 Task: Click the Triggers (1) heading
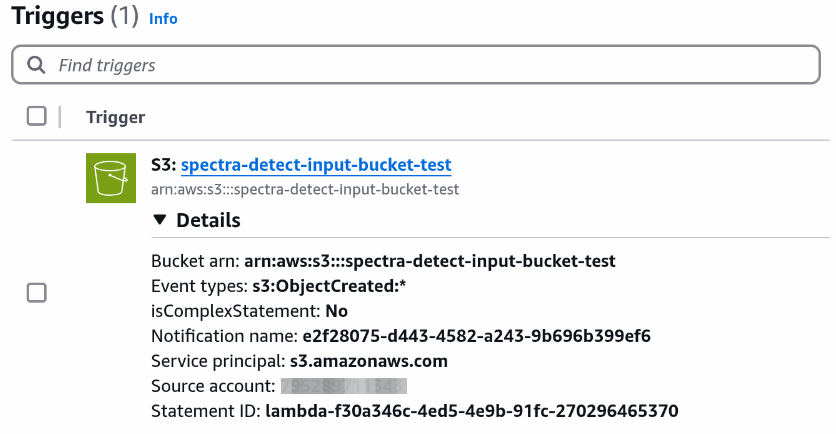[x=75, y=16]
